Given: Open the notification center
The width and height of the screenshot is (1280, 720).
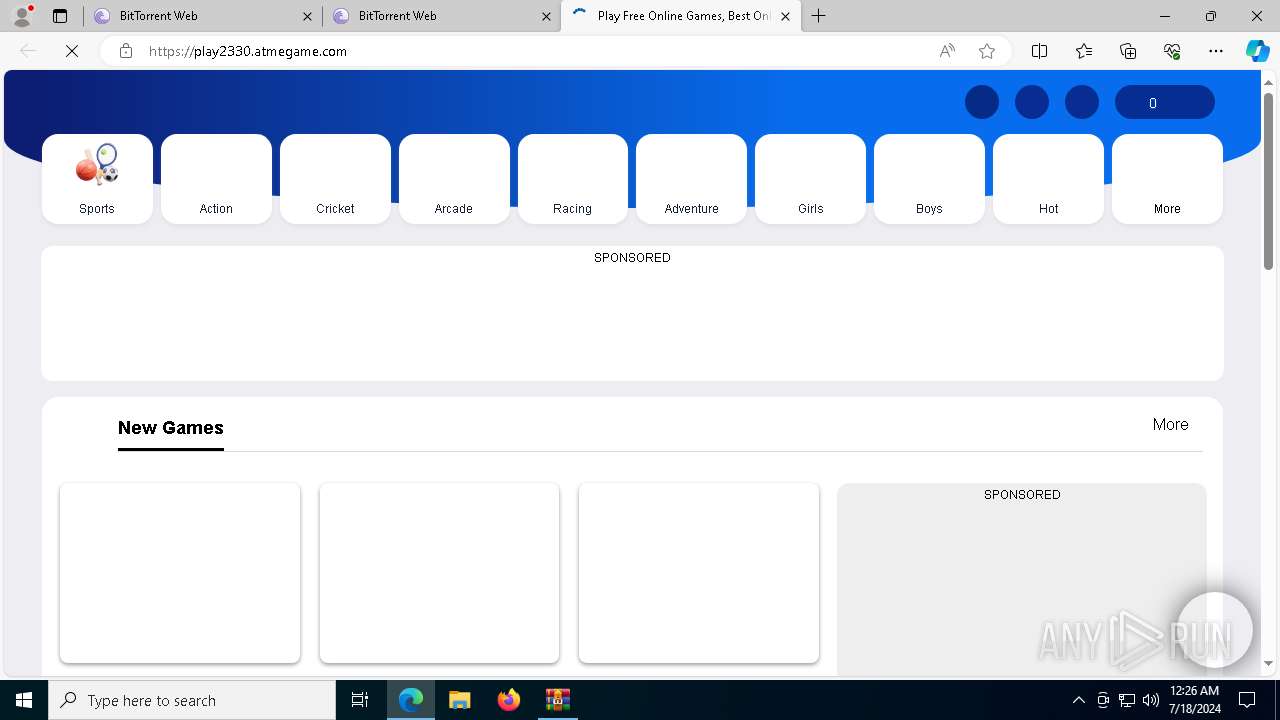Looking at the screenshot, I should click(1247, 700).
